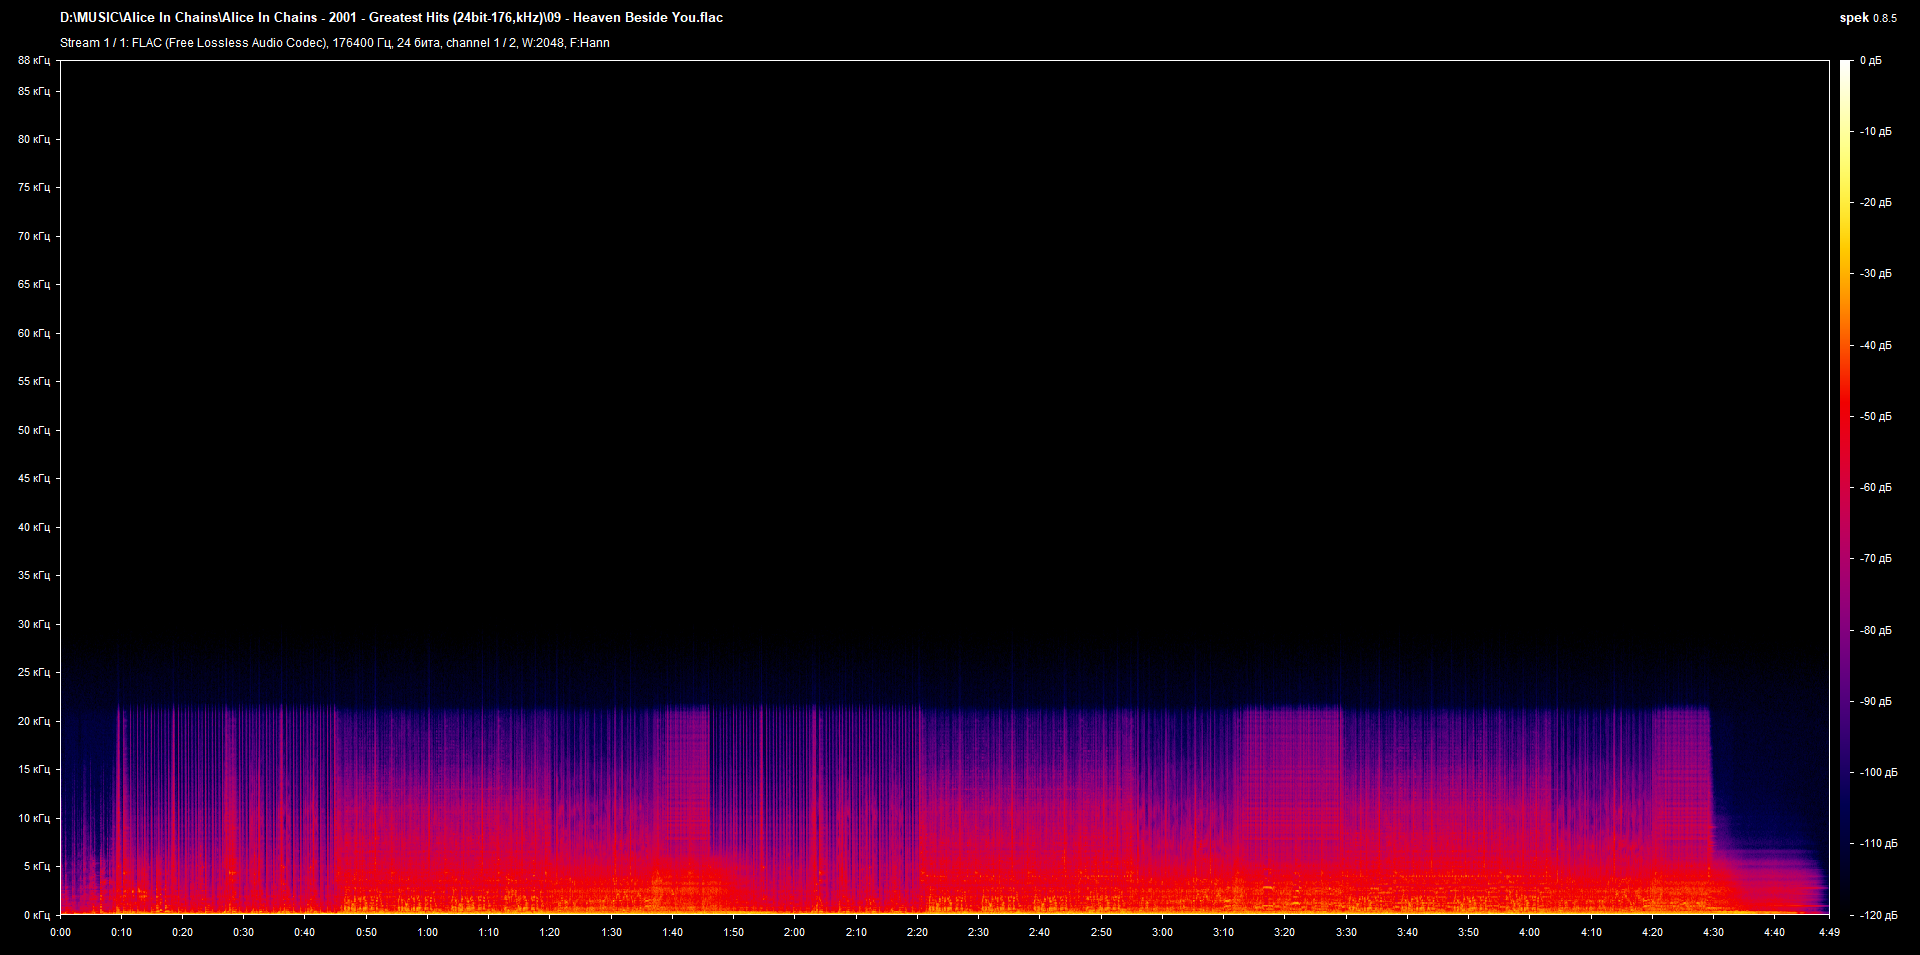The image size is (1920, 955).
Task: Click the 45 кГц frequency axis label
Action: (35, 479)
